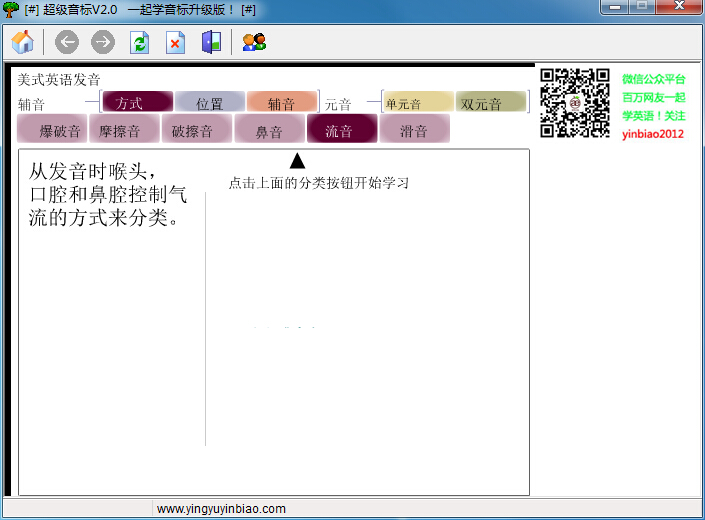Select the orange 辅音 tab

(x=282, y=102)
